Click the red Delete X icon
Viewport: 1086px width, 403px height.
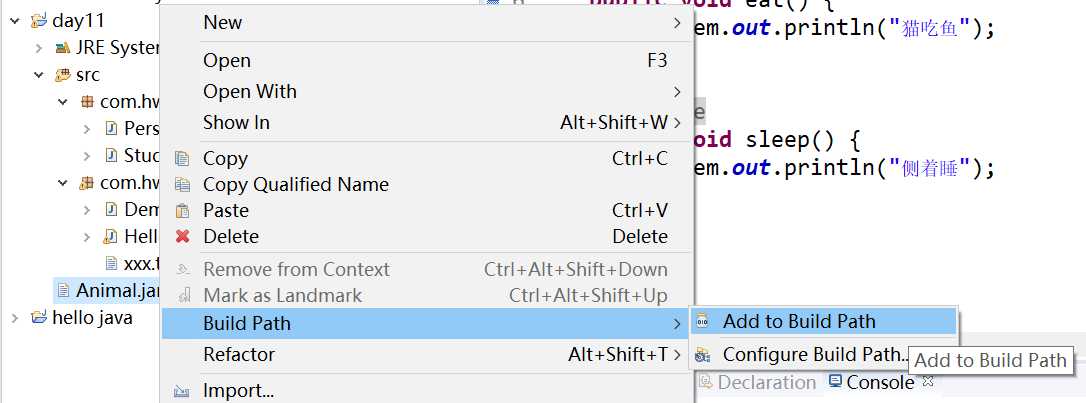coord(182,236)
